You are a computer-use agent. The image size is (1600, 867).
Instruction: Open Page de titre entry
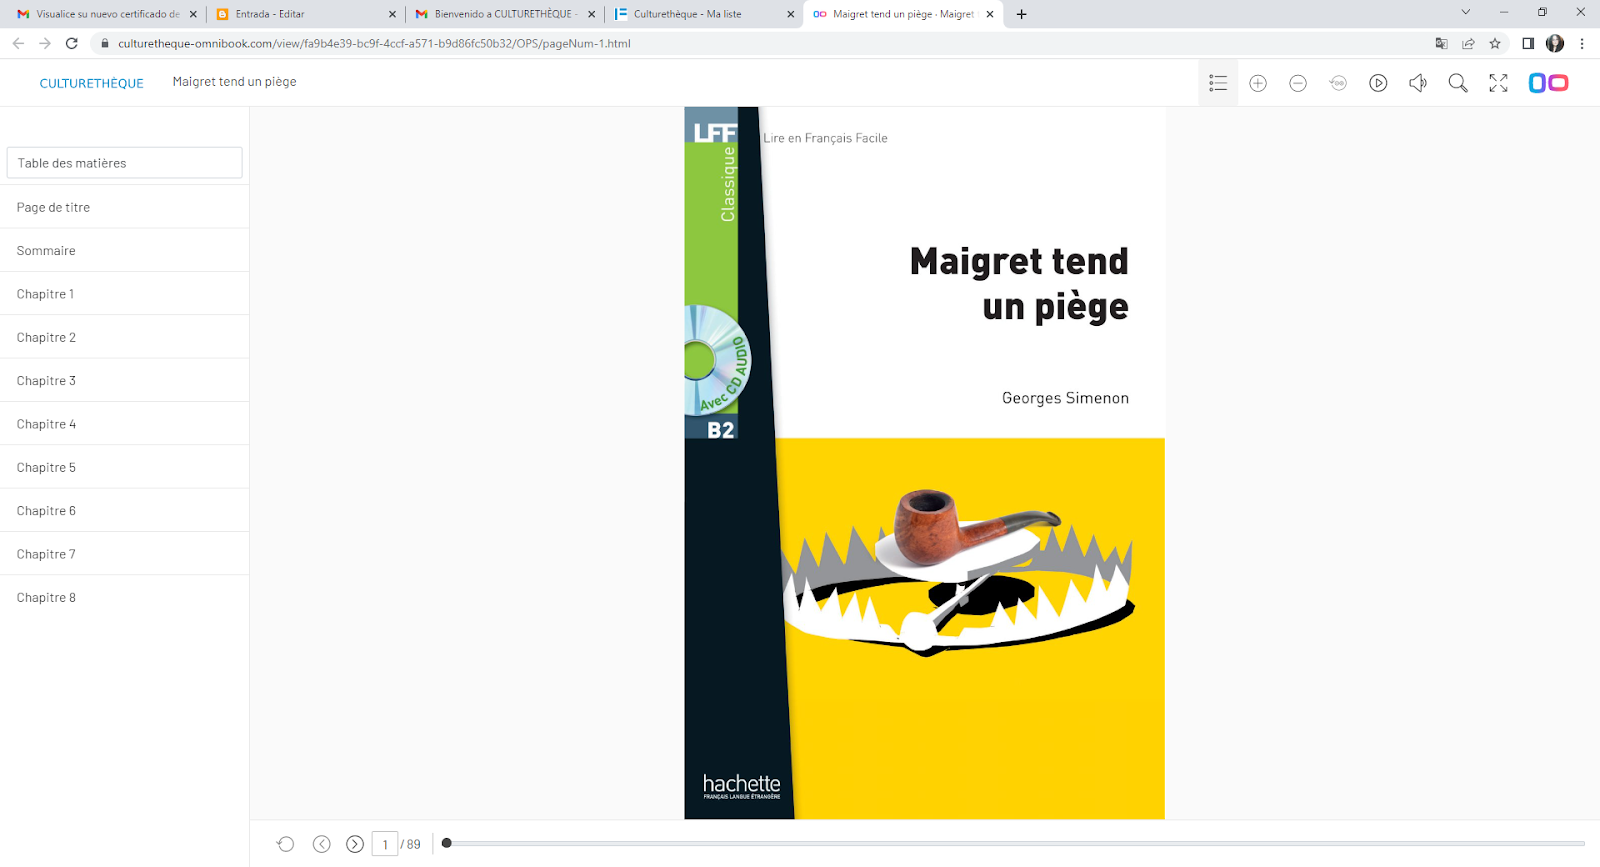point(124,207)
